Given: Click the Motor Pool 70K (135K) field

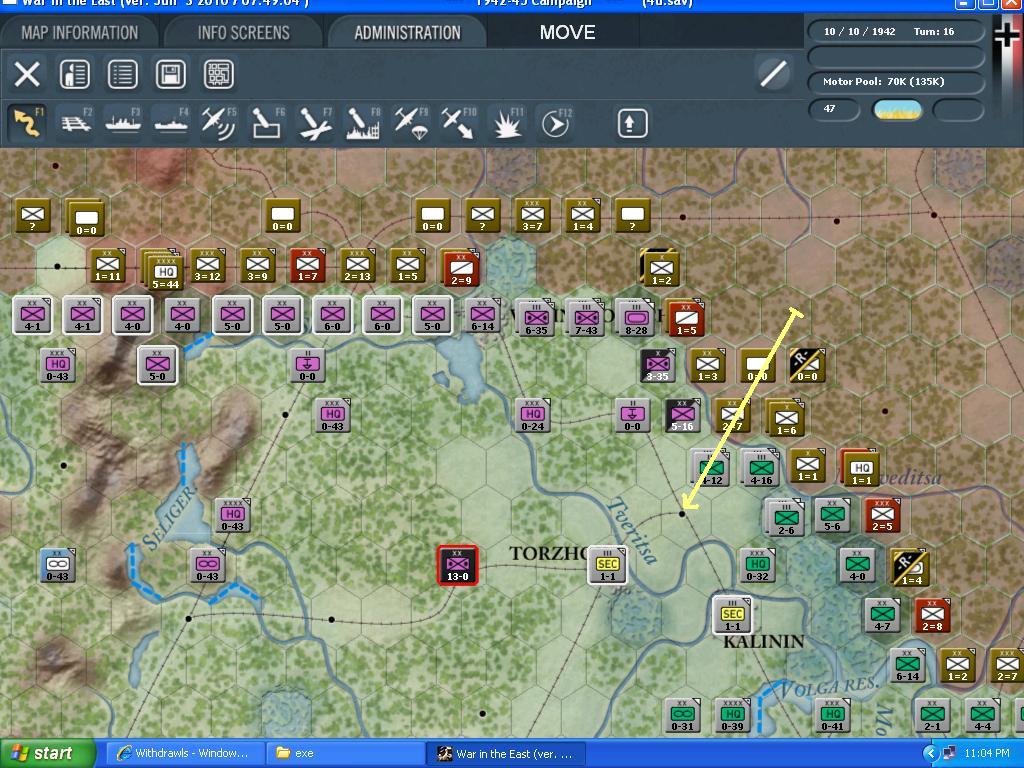Looking at the screenshot, I should pos(895,82).
